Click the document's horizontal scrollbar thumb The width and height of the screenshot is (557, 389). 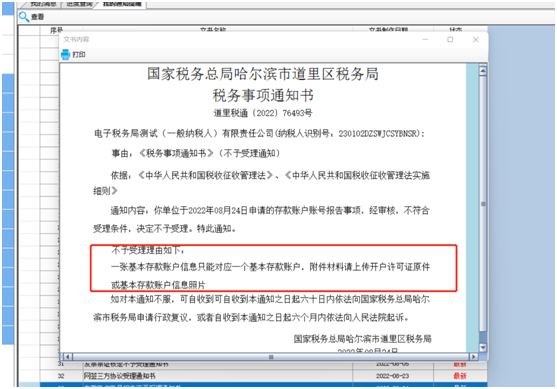(x=271, y=357)
